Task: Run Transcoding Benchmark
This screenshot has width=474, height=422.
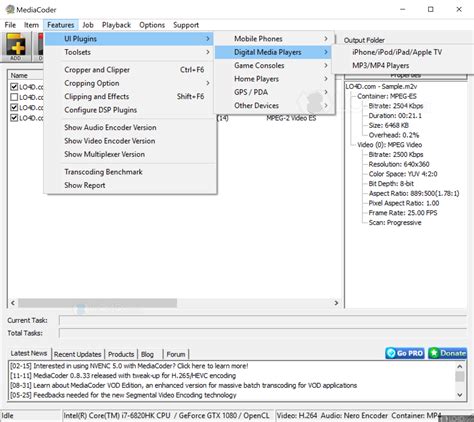Action: point(129,172)
